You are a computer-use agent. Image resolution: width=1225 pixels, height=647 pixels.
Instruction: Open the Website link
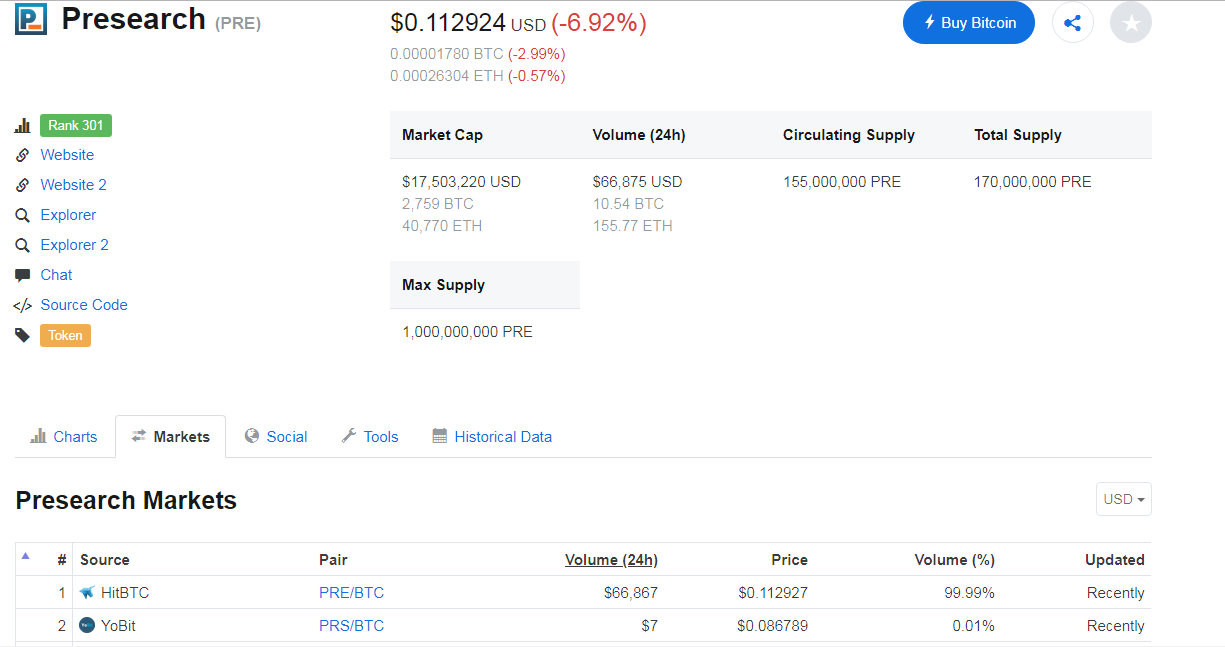click(67, 155)
